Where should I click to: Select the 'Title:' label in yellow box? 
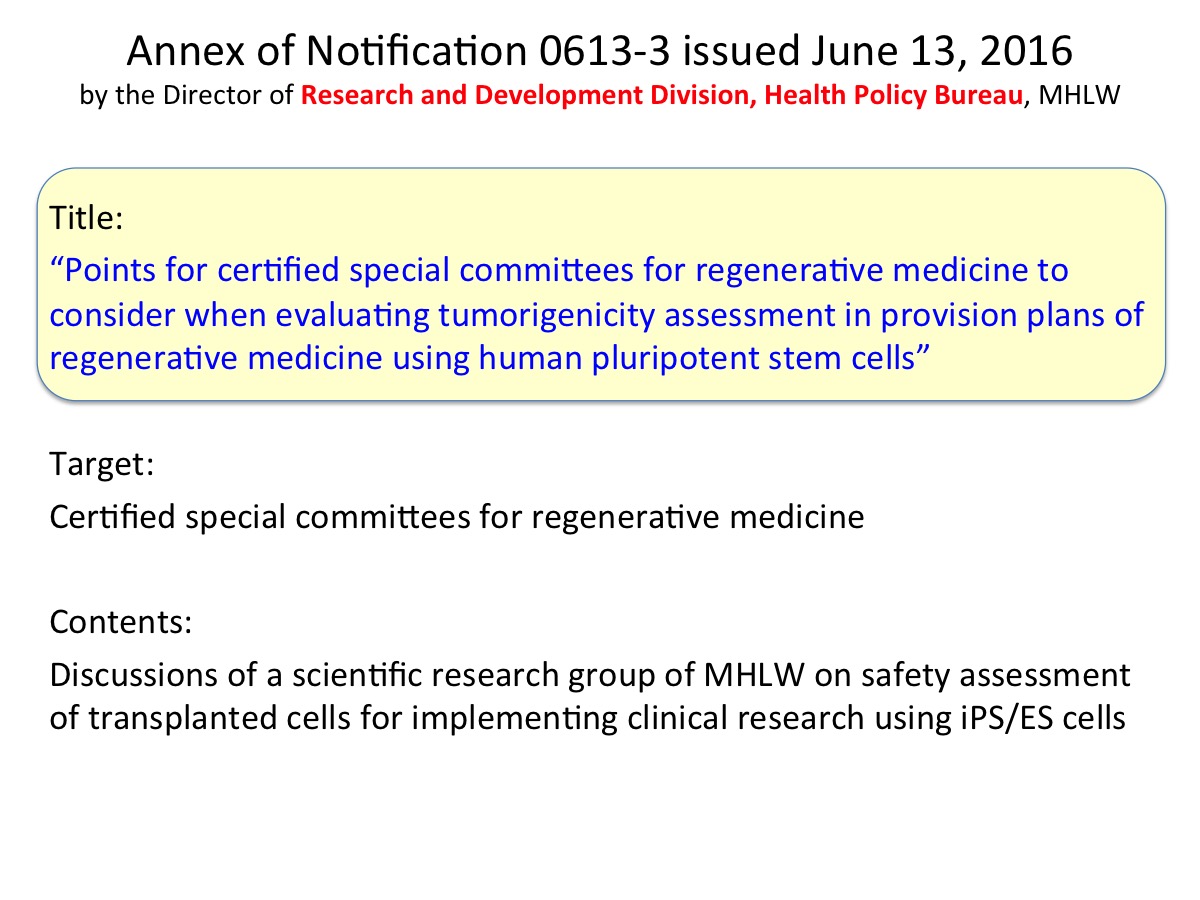pos(86,220)
